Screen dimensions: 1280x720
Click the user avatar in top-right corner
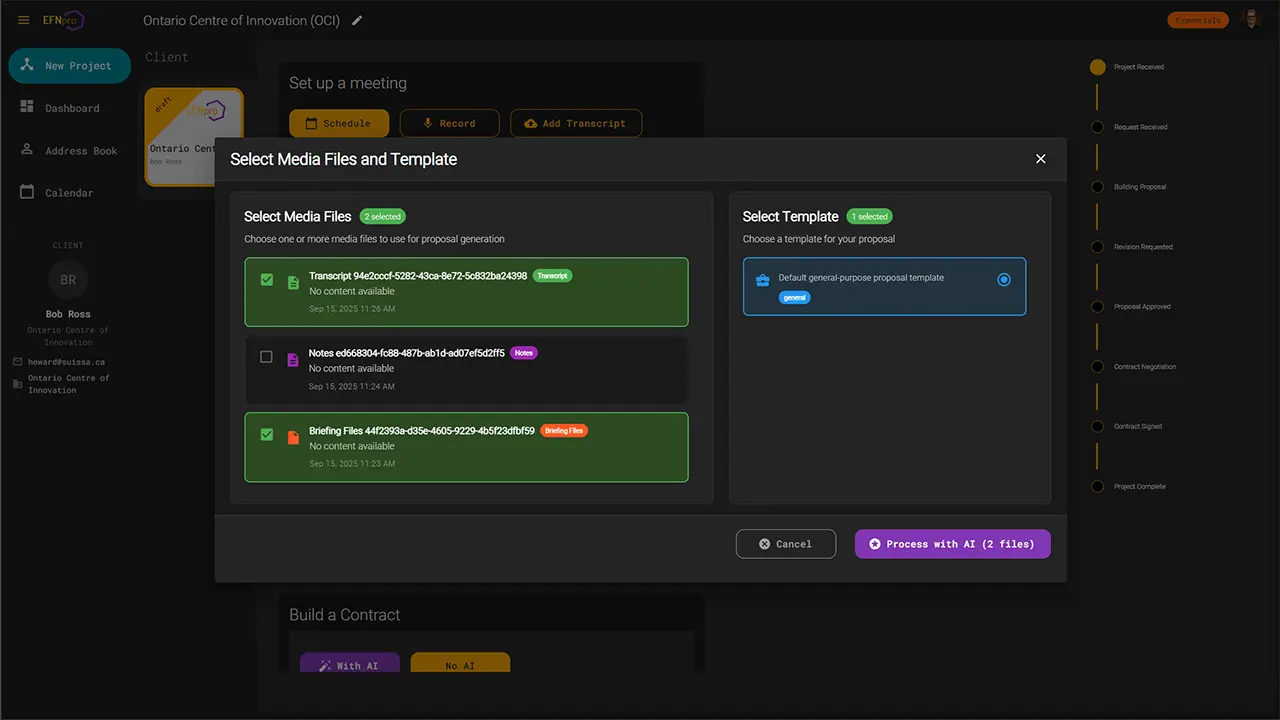coord(1251,20)
